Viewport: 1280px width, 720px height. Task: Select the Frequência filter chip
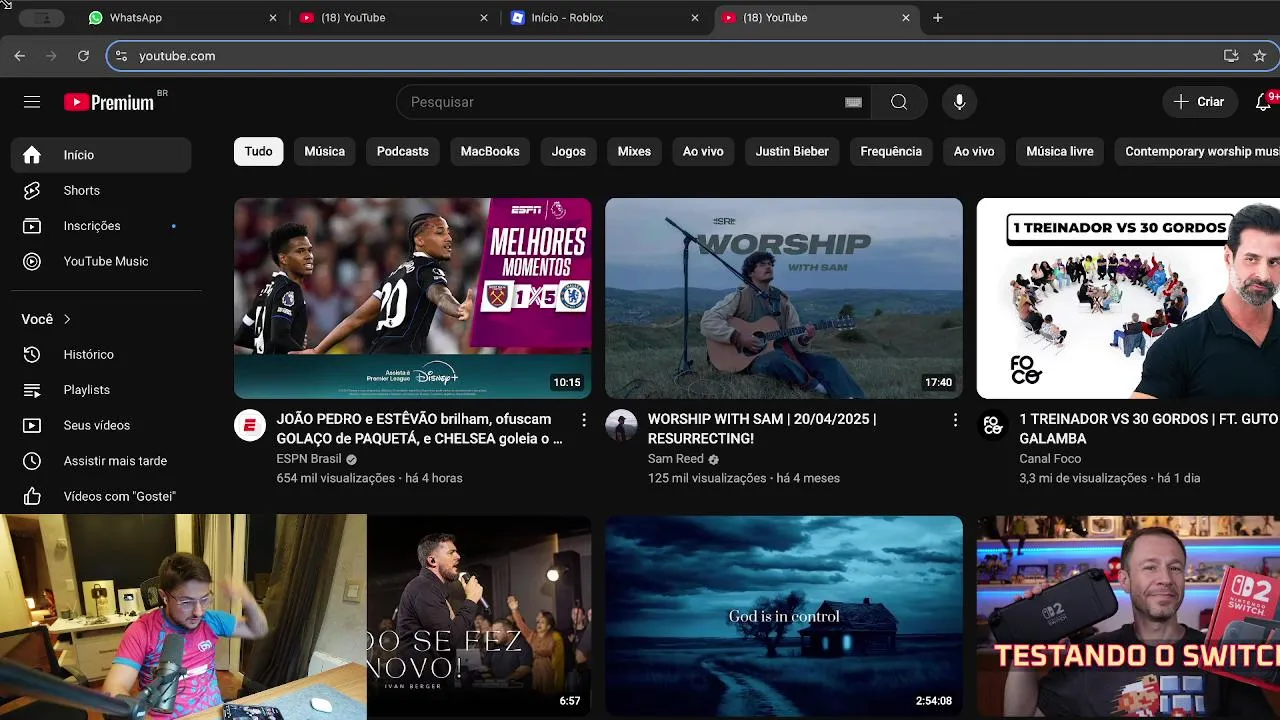(x=891, y=151)
